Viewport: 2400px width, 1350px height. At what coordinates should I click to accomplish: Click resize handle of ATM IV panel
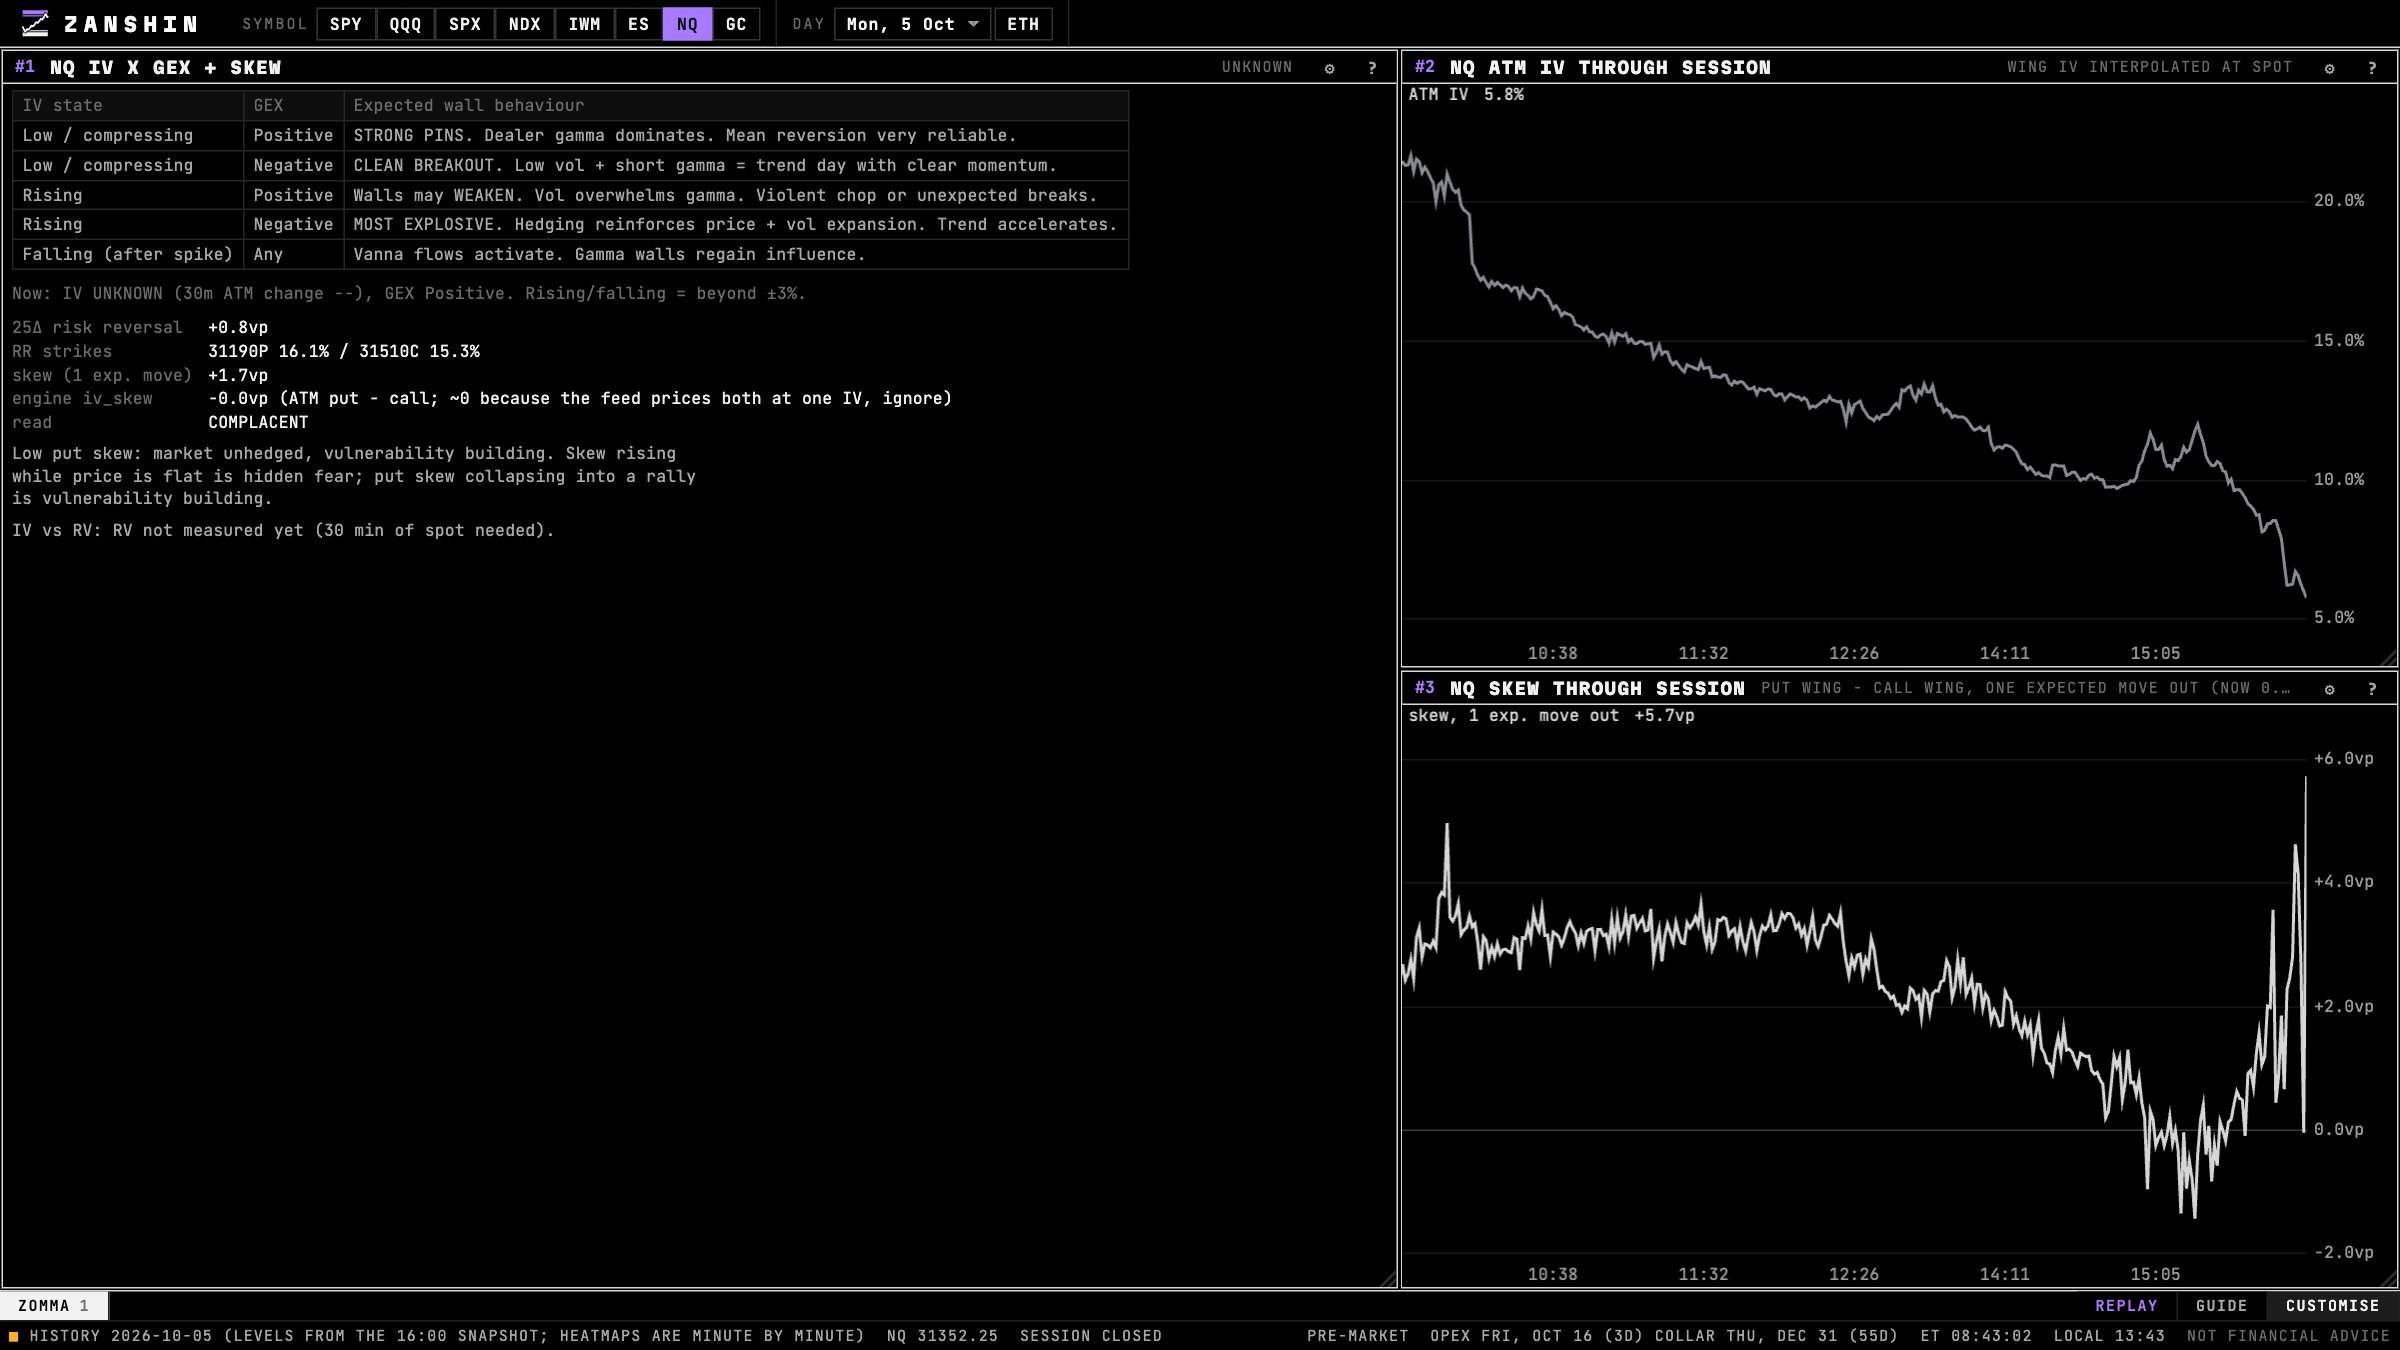tap(2388, 658)
